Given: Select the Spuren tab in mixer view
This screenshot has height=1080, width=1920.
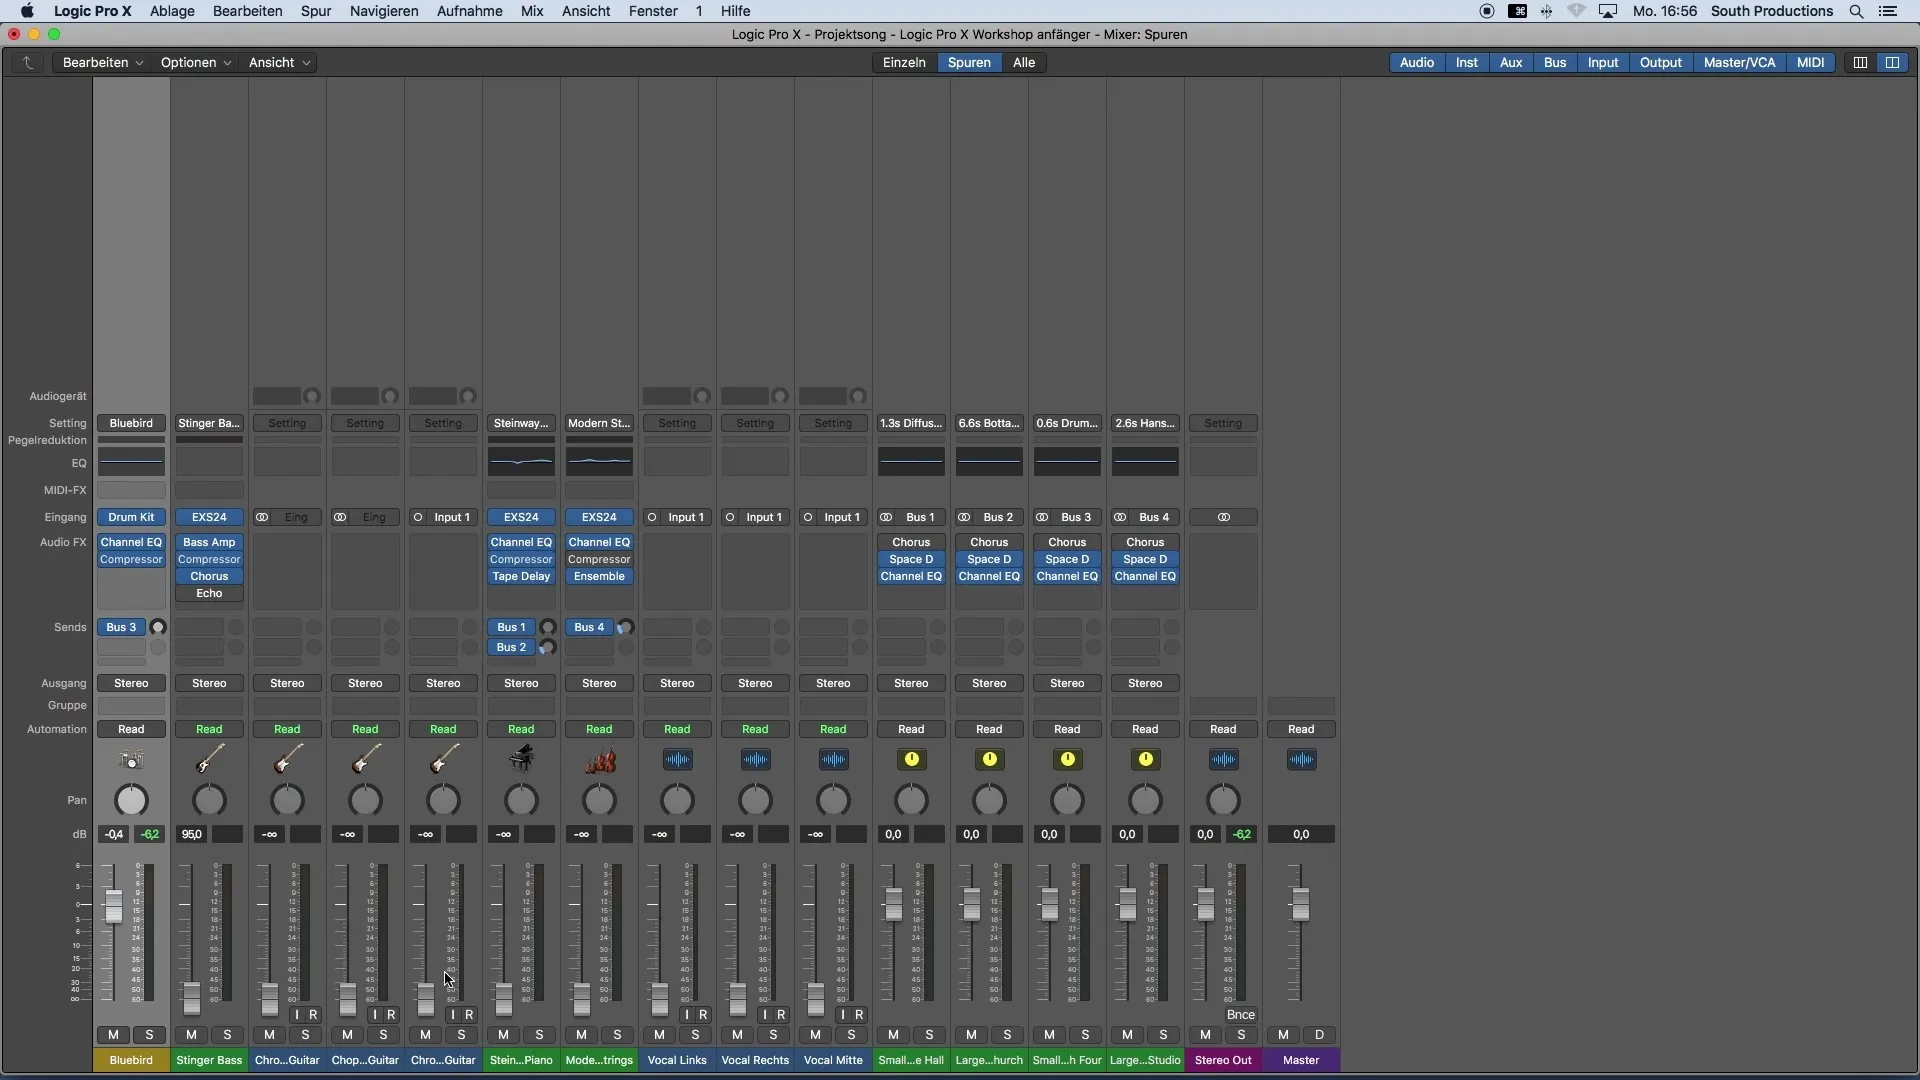Looking at the screenshot, I should pos(968,61).
